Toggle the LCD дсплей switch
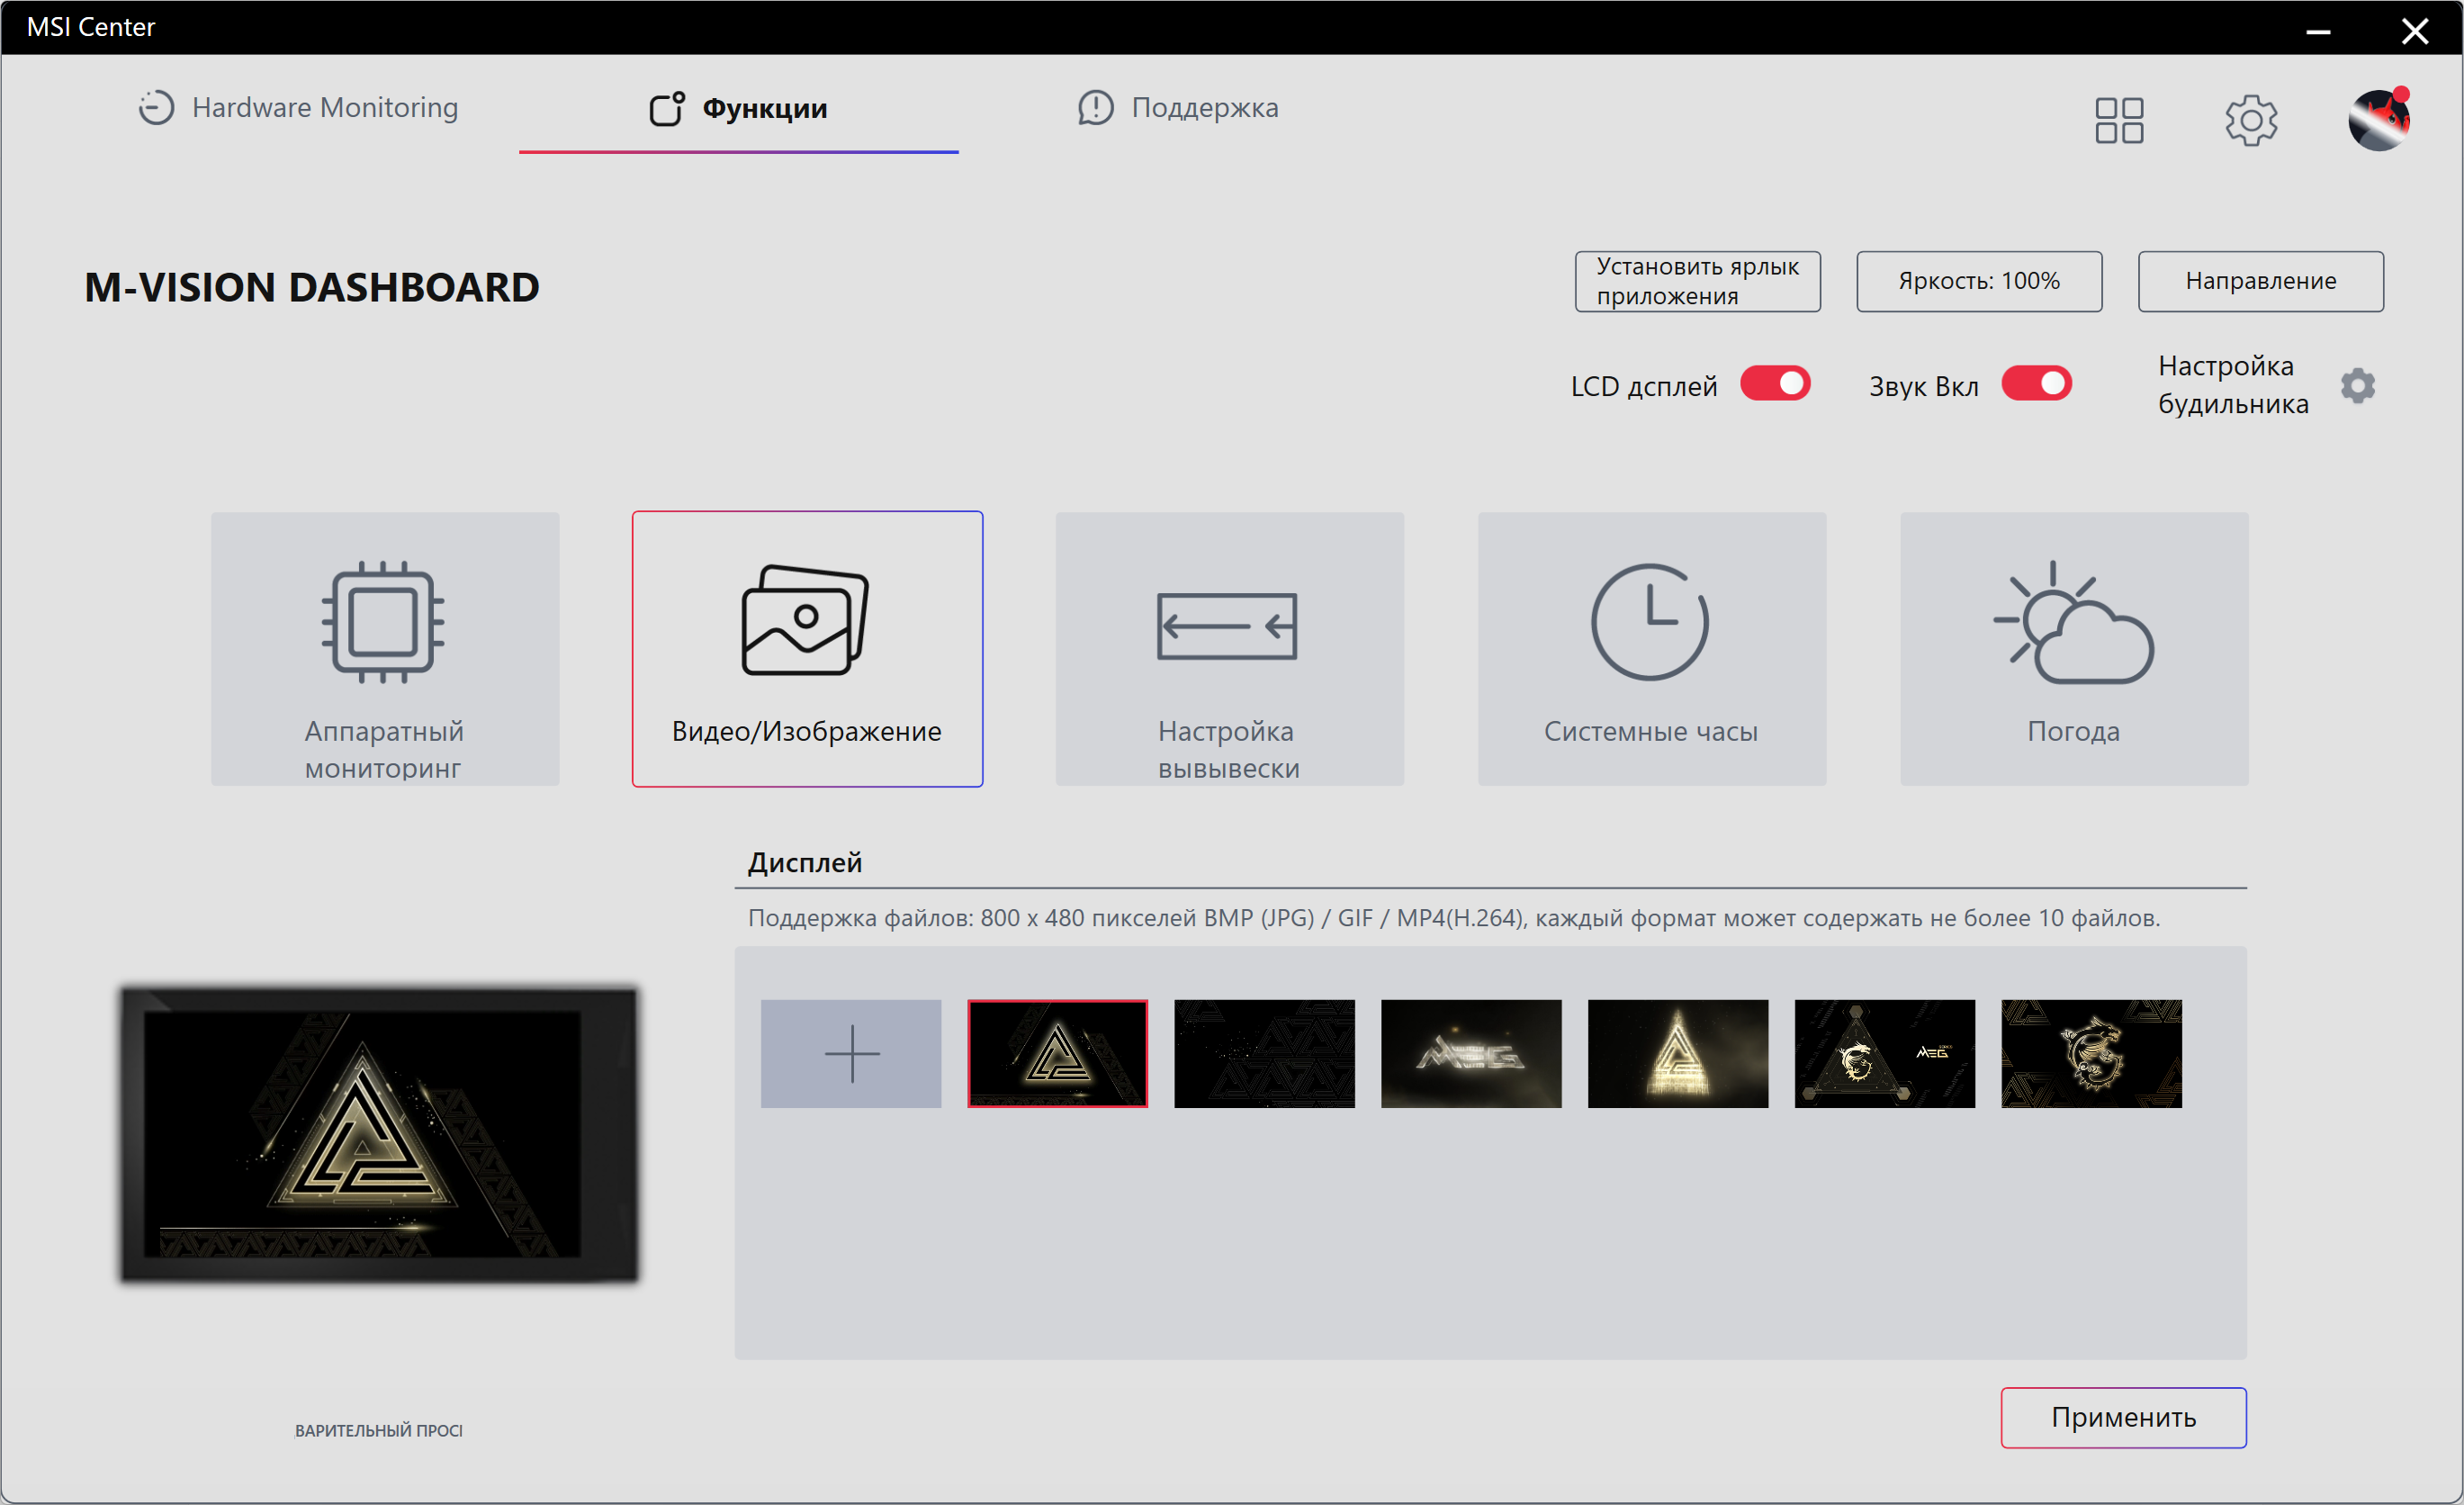Image resolution: width=2464 pixels, height=1505 pixels. click(1775, 384)
